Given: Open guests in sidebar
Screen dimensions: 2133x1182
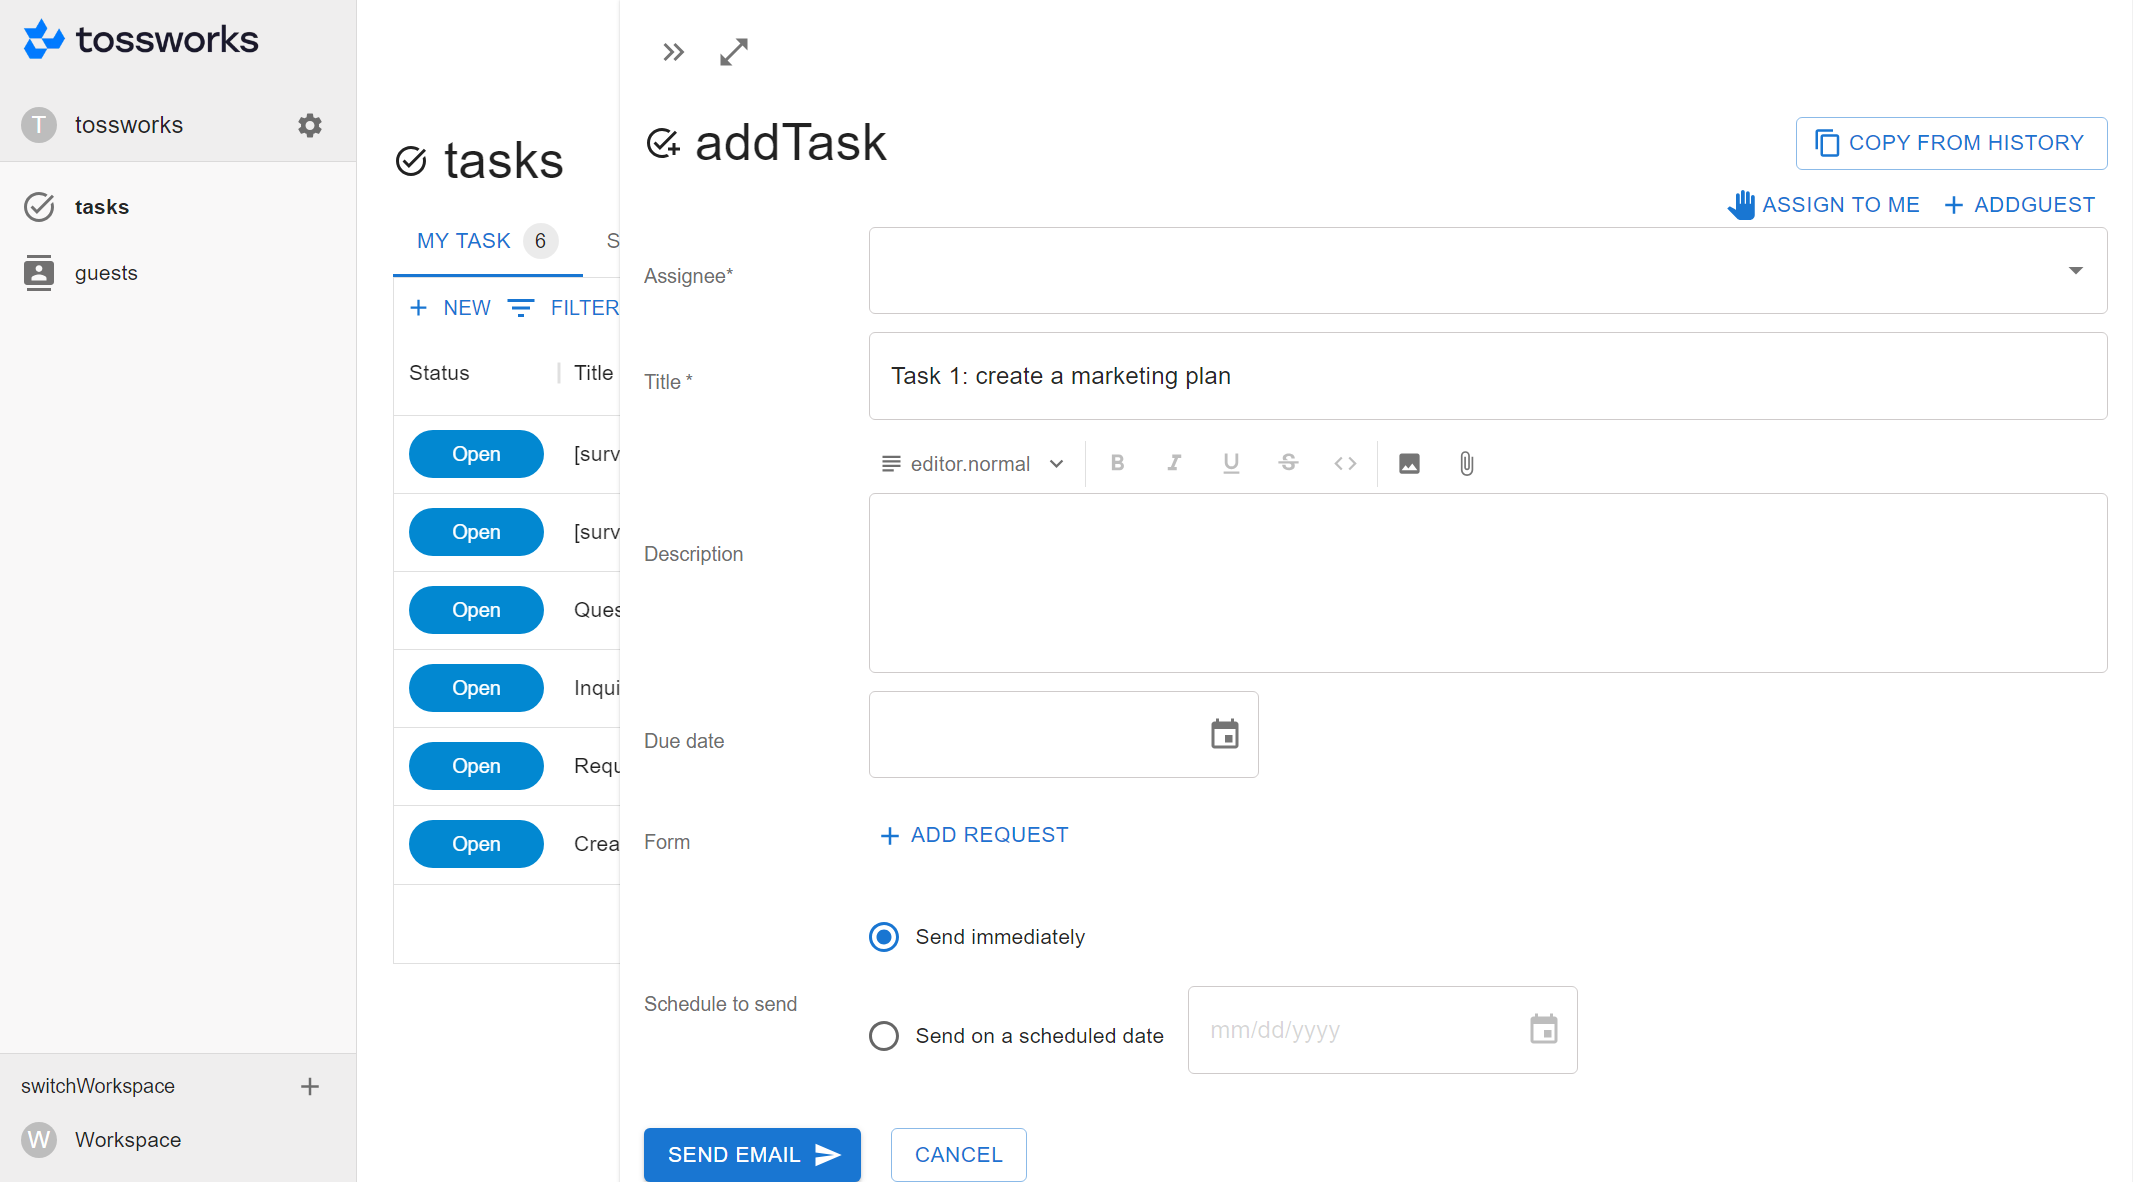Looking at the screenshot, I should [106, 273].
